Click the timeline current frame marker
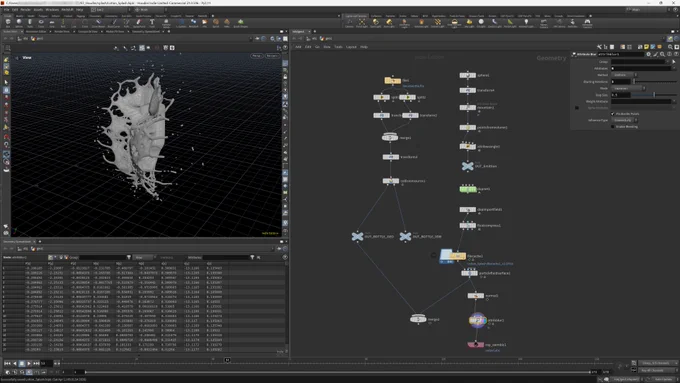 coord(227,360)
